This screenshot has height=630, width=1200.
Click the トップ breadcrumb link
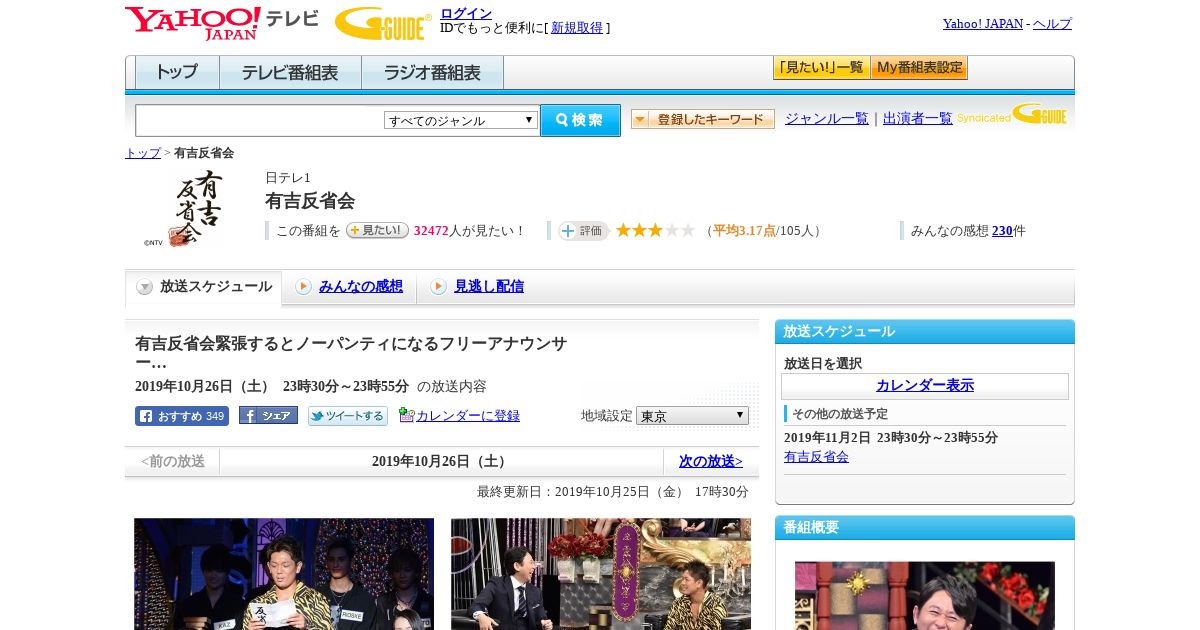pos(143,153)
